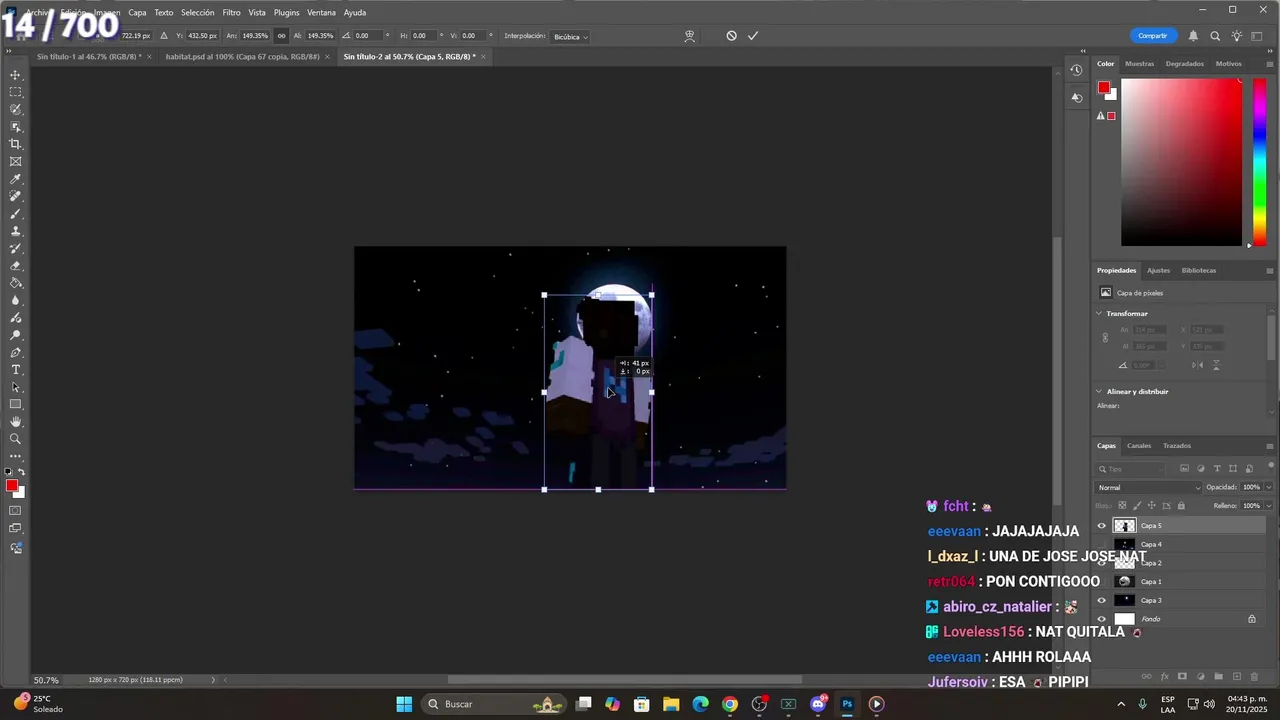1280x720 pixels.
Task: Switch to the Ajustes tab
Action: [x=1158, y=270]
